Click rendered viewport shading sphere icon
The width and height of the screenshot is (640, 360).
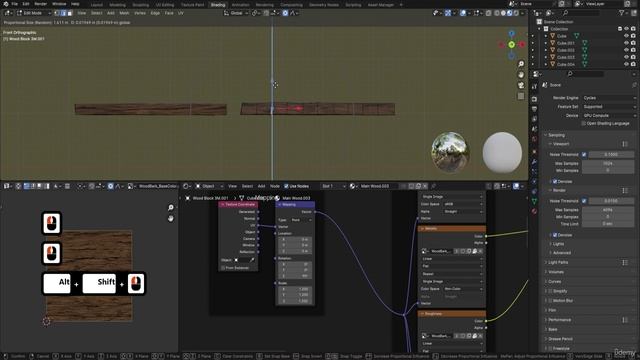pyautogui.click(x=516, y=13)
